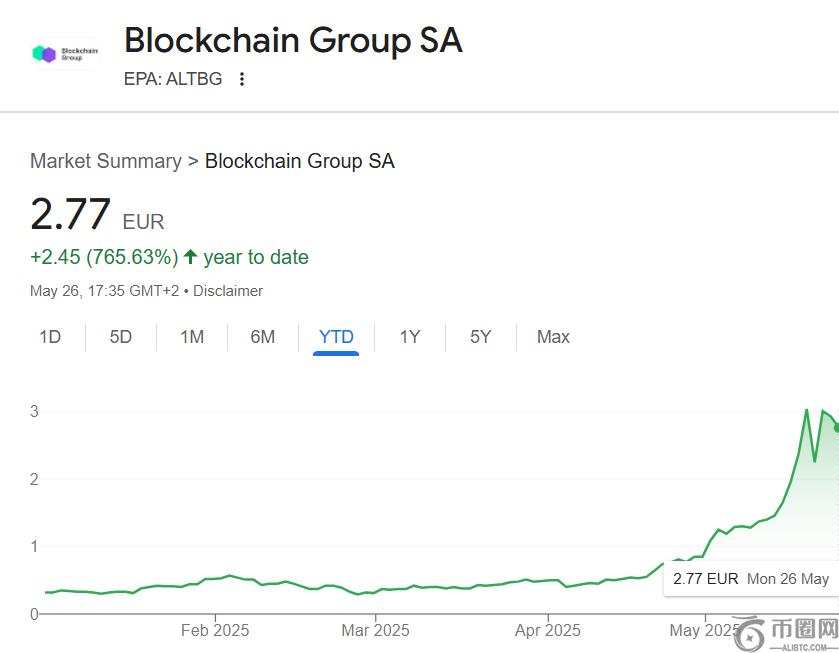This screenshot has width=839, height=653.
Task: Select the YTD tab
Action: click(336, 337)
